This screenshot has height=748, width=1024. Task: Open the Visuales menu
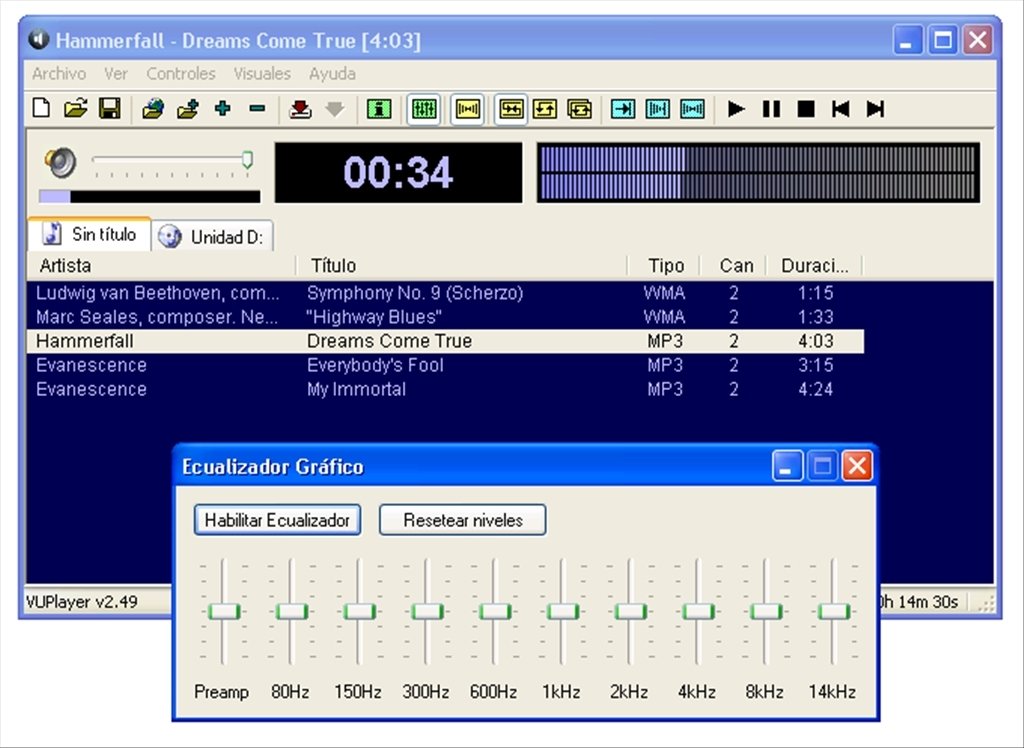pos(262,74)
